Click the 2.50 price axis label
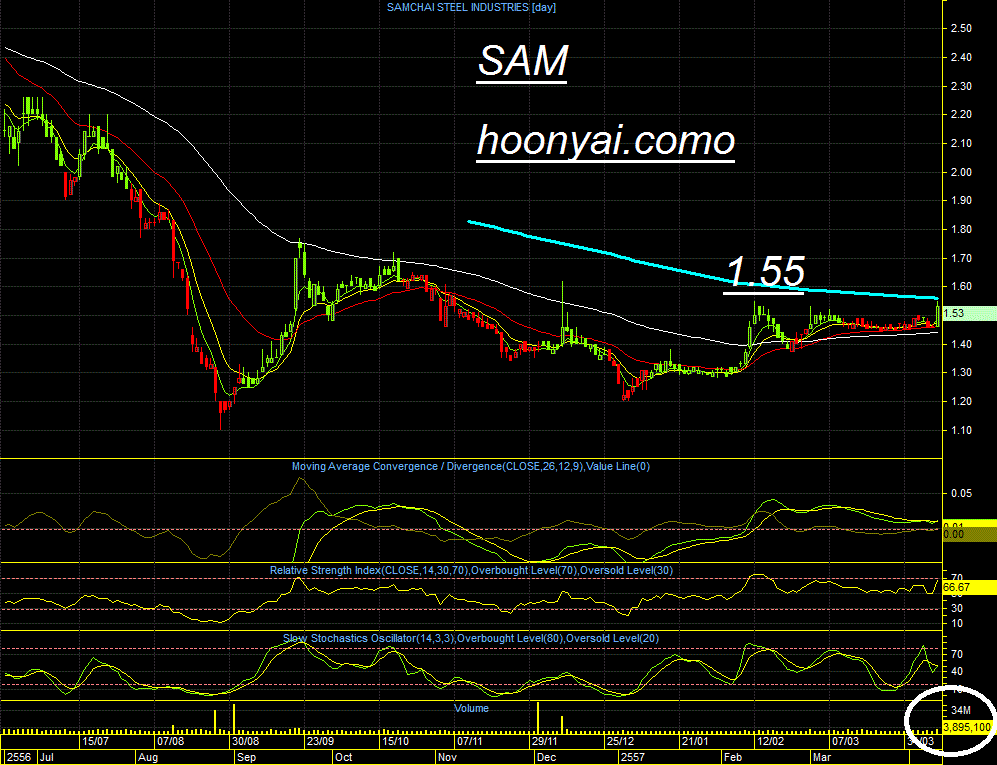 (961, 29)
